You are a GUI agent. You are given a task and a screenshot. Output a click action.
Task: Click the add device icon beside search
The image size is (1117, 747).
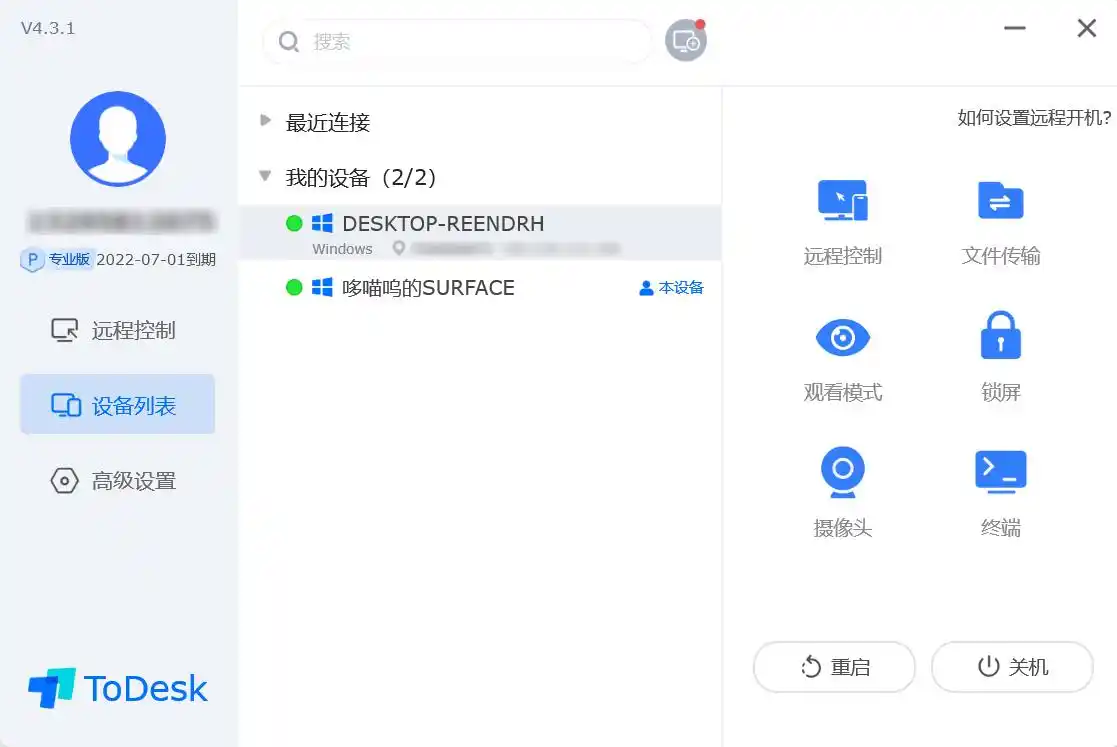coord(686,41)
